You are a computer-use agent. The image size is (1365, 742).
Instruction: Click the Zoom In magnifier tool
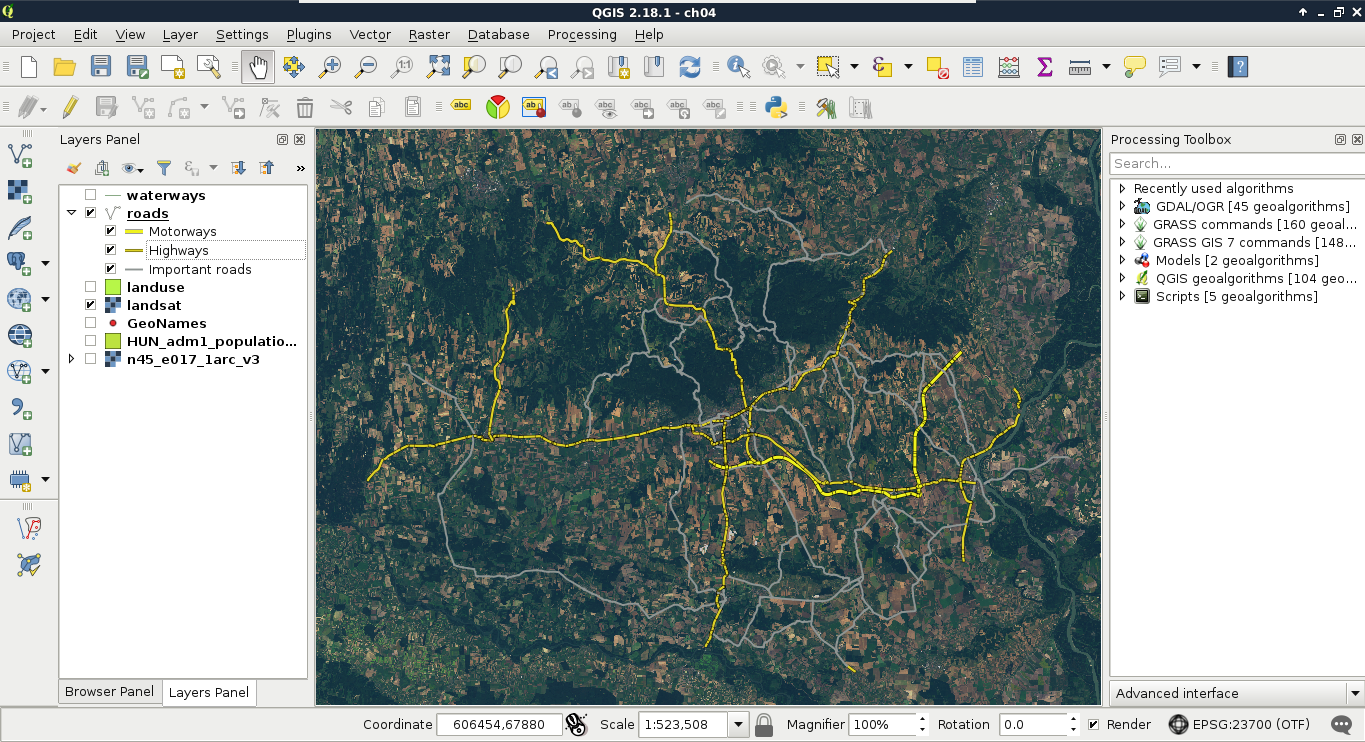329,67
